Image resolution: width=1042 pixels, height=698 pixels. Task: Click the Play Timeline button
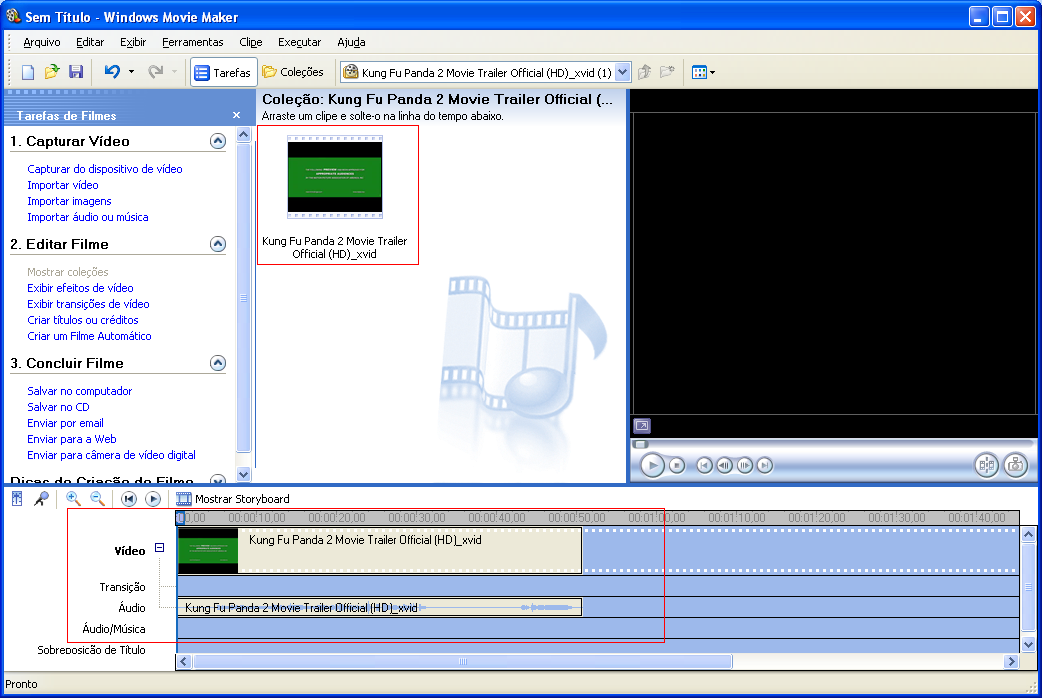click(x=153, y=499)
